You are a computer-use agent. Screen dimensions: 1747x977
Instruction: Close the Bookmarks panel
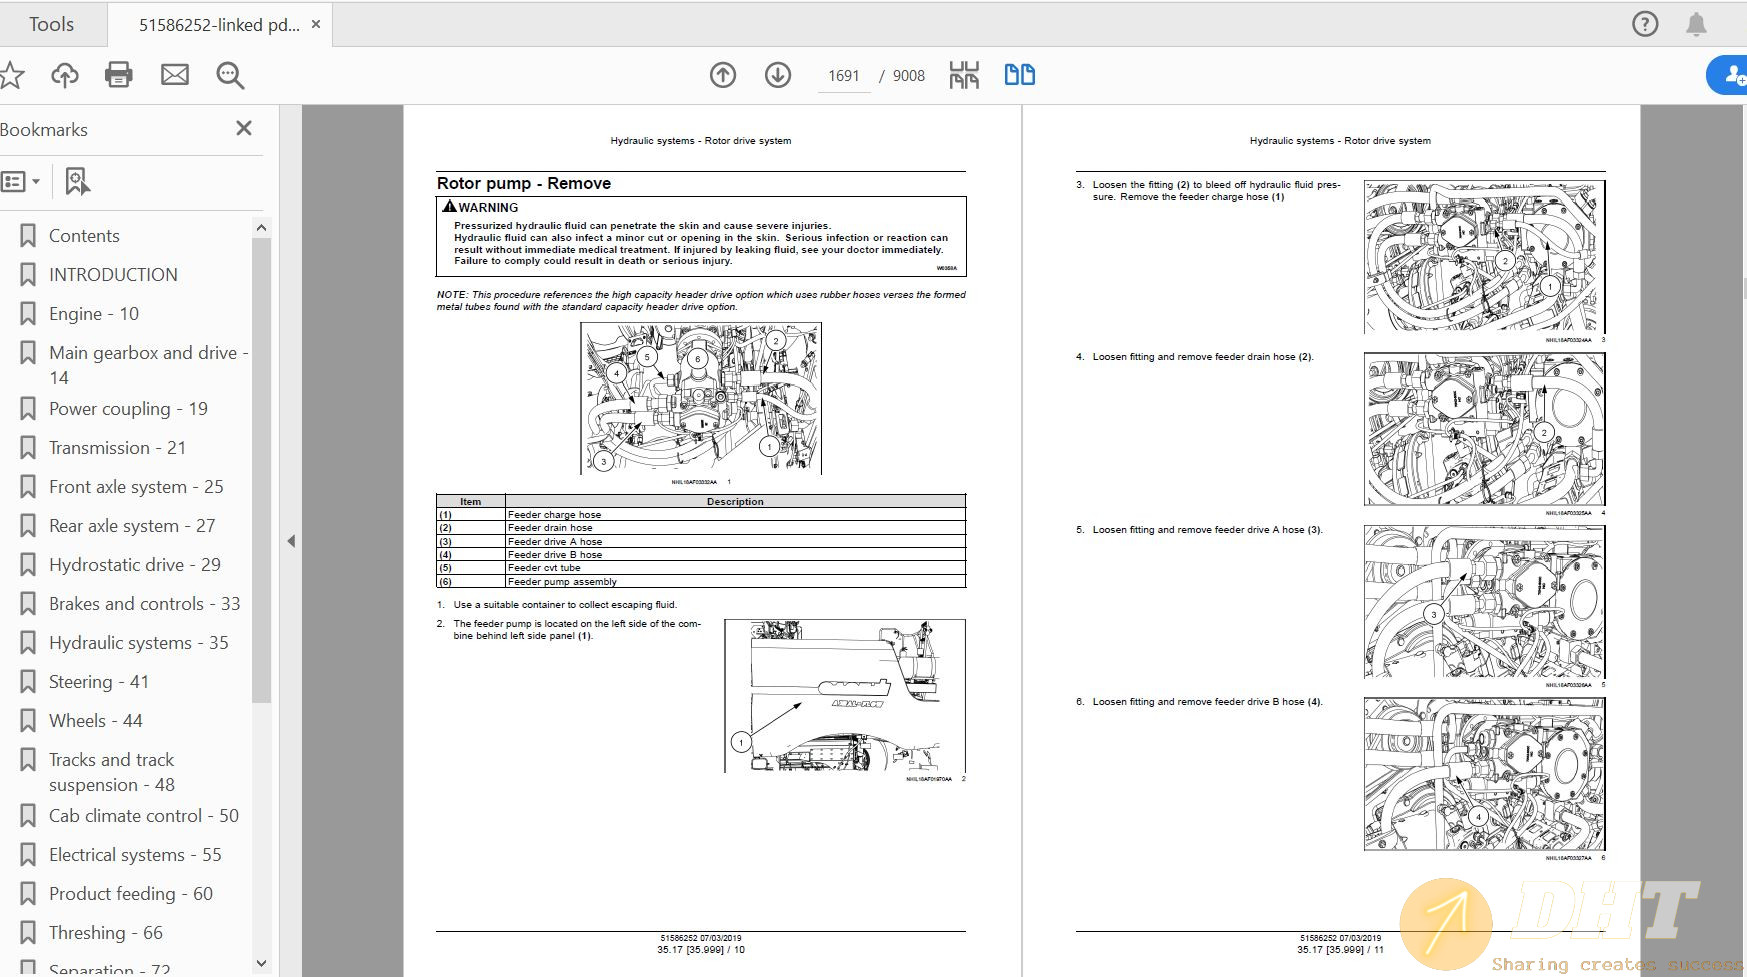(244, 128)
